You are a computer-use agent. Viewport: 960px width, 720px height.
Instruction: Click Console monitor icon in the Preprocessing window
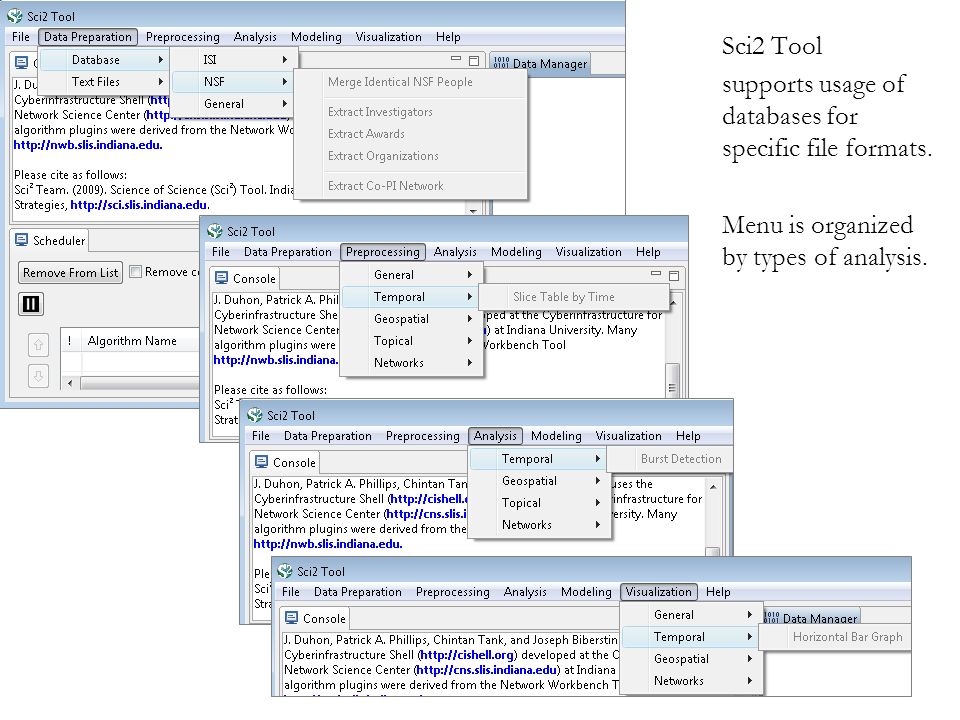[221, 278]
